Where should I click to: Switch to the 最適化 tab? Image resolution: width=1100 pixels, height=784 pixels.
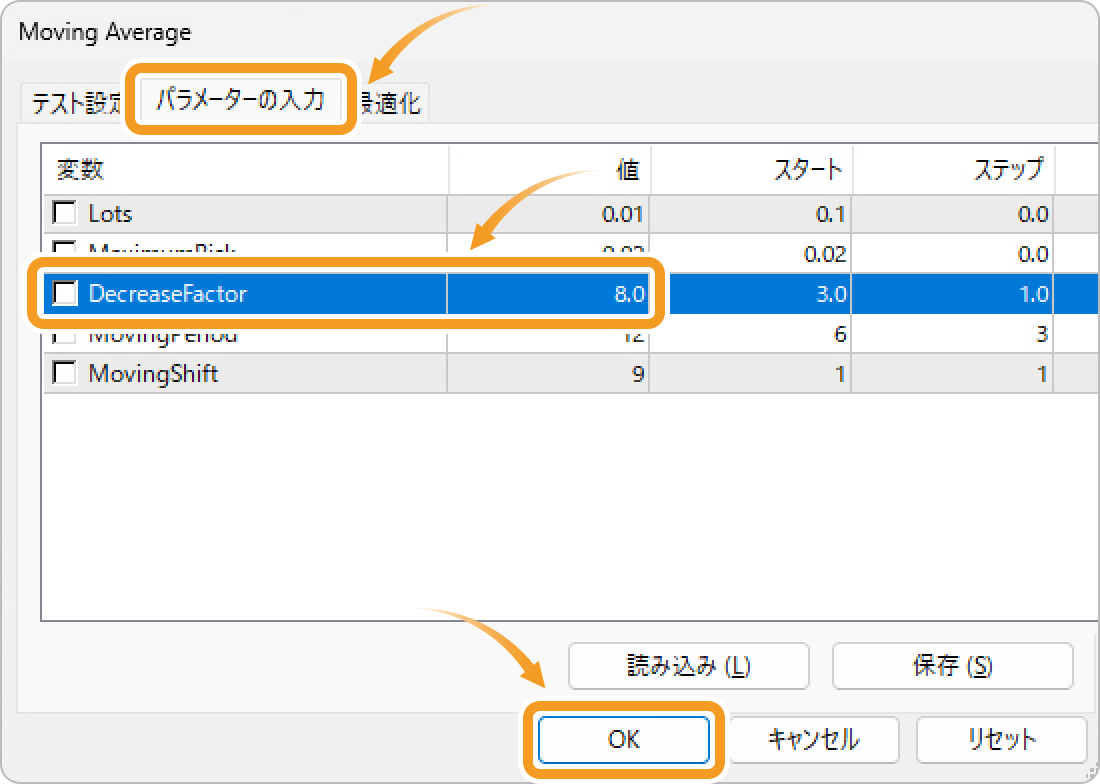click(389, 103)
